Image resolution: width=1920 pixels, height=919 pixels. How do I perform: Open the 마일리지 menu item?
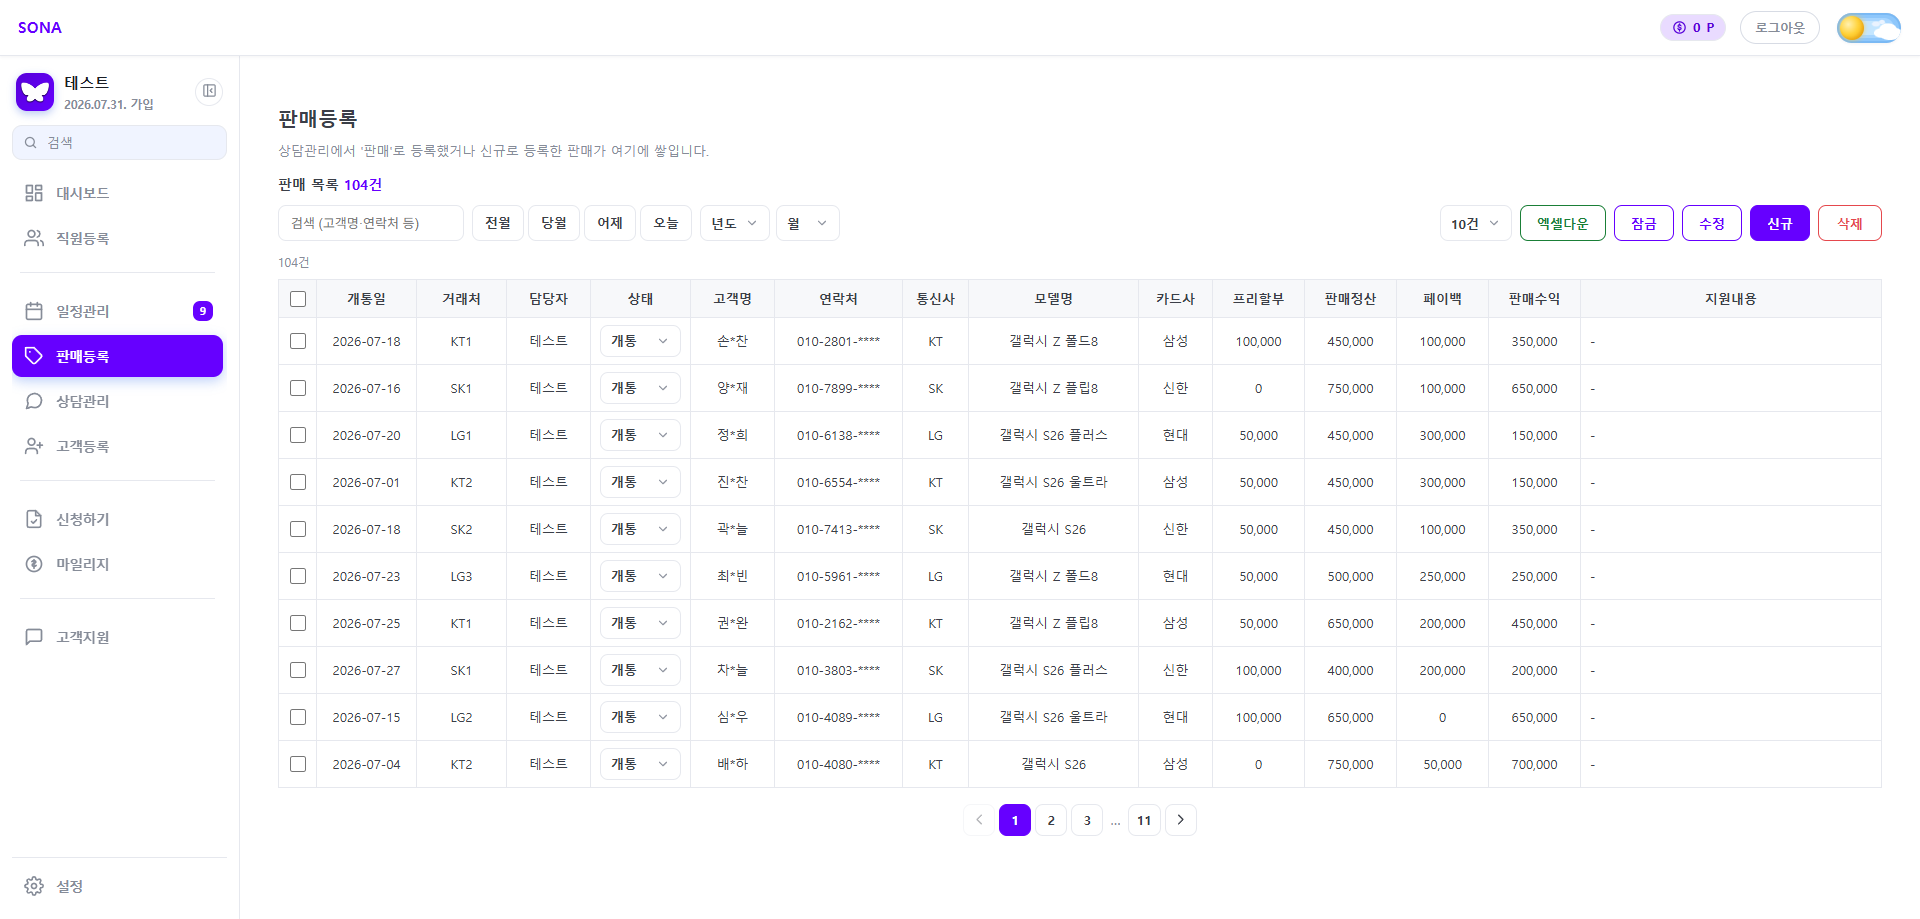(118, 564)
